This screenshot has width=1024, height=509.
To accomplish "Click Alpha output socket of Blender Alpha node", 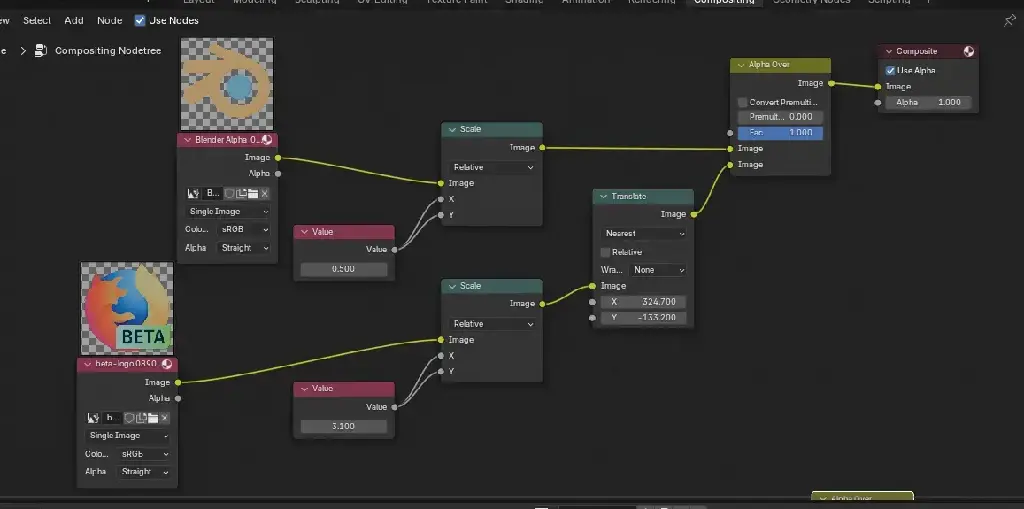I will [278, 174].
